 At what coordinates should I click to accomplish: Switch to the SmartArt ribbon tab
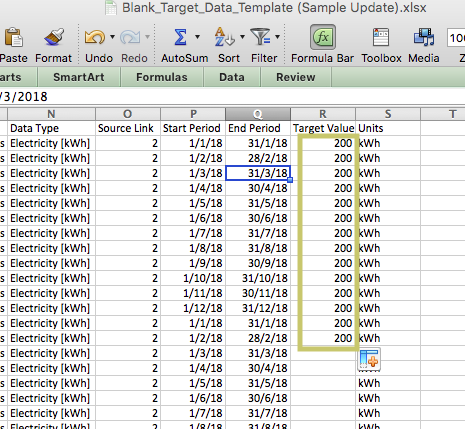click(79, 77)
